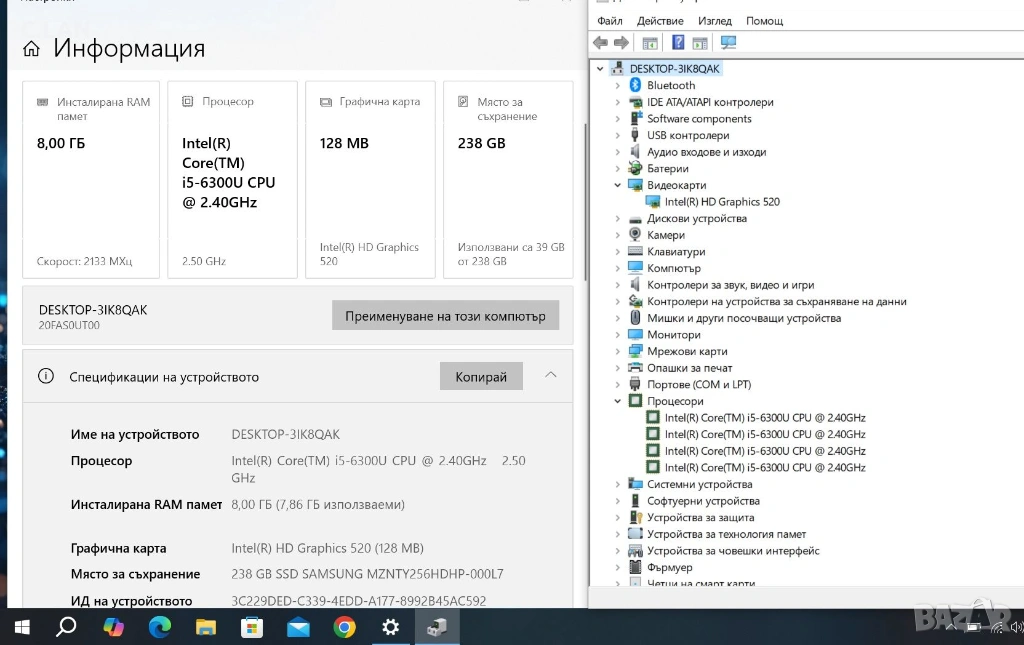Click the Опашки за печат printer icon
This screenshot has width=1024, height=645.
point(635,368)
